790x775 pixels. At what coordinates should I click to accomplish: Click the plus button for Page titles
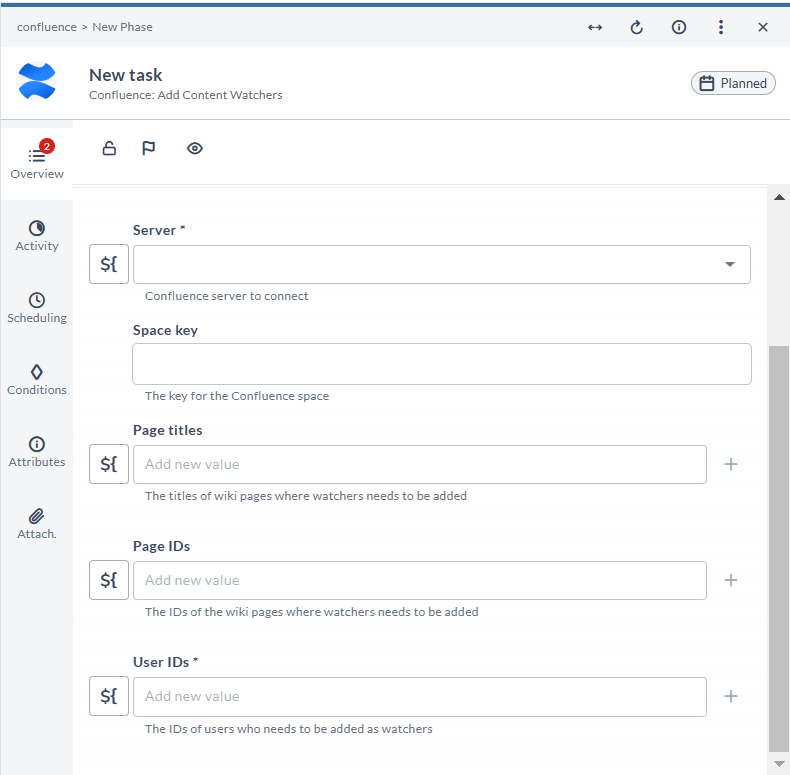coord(731,464)
